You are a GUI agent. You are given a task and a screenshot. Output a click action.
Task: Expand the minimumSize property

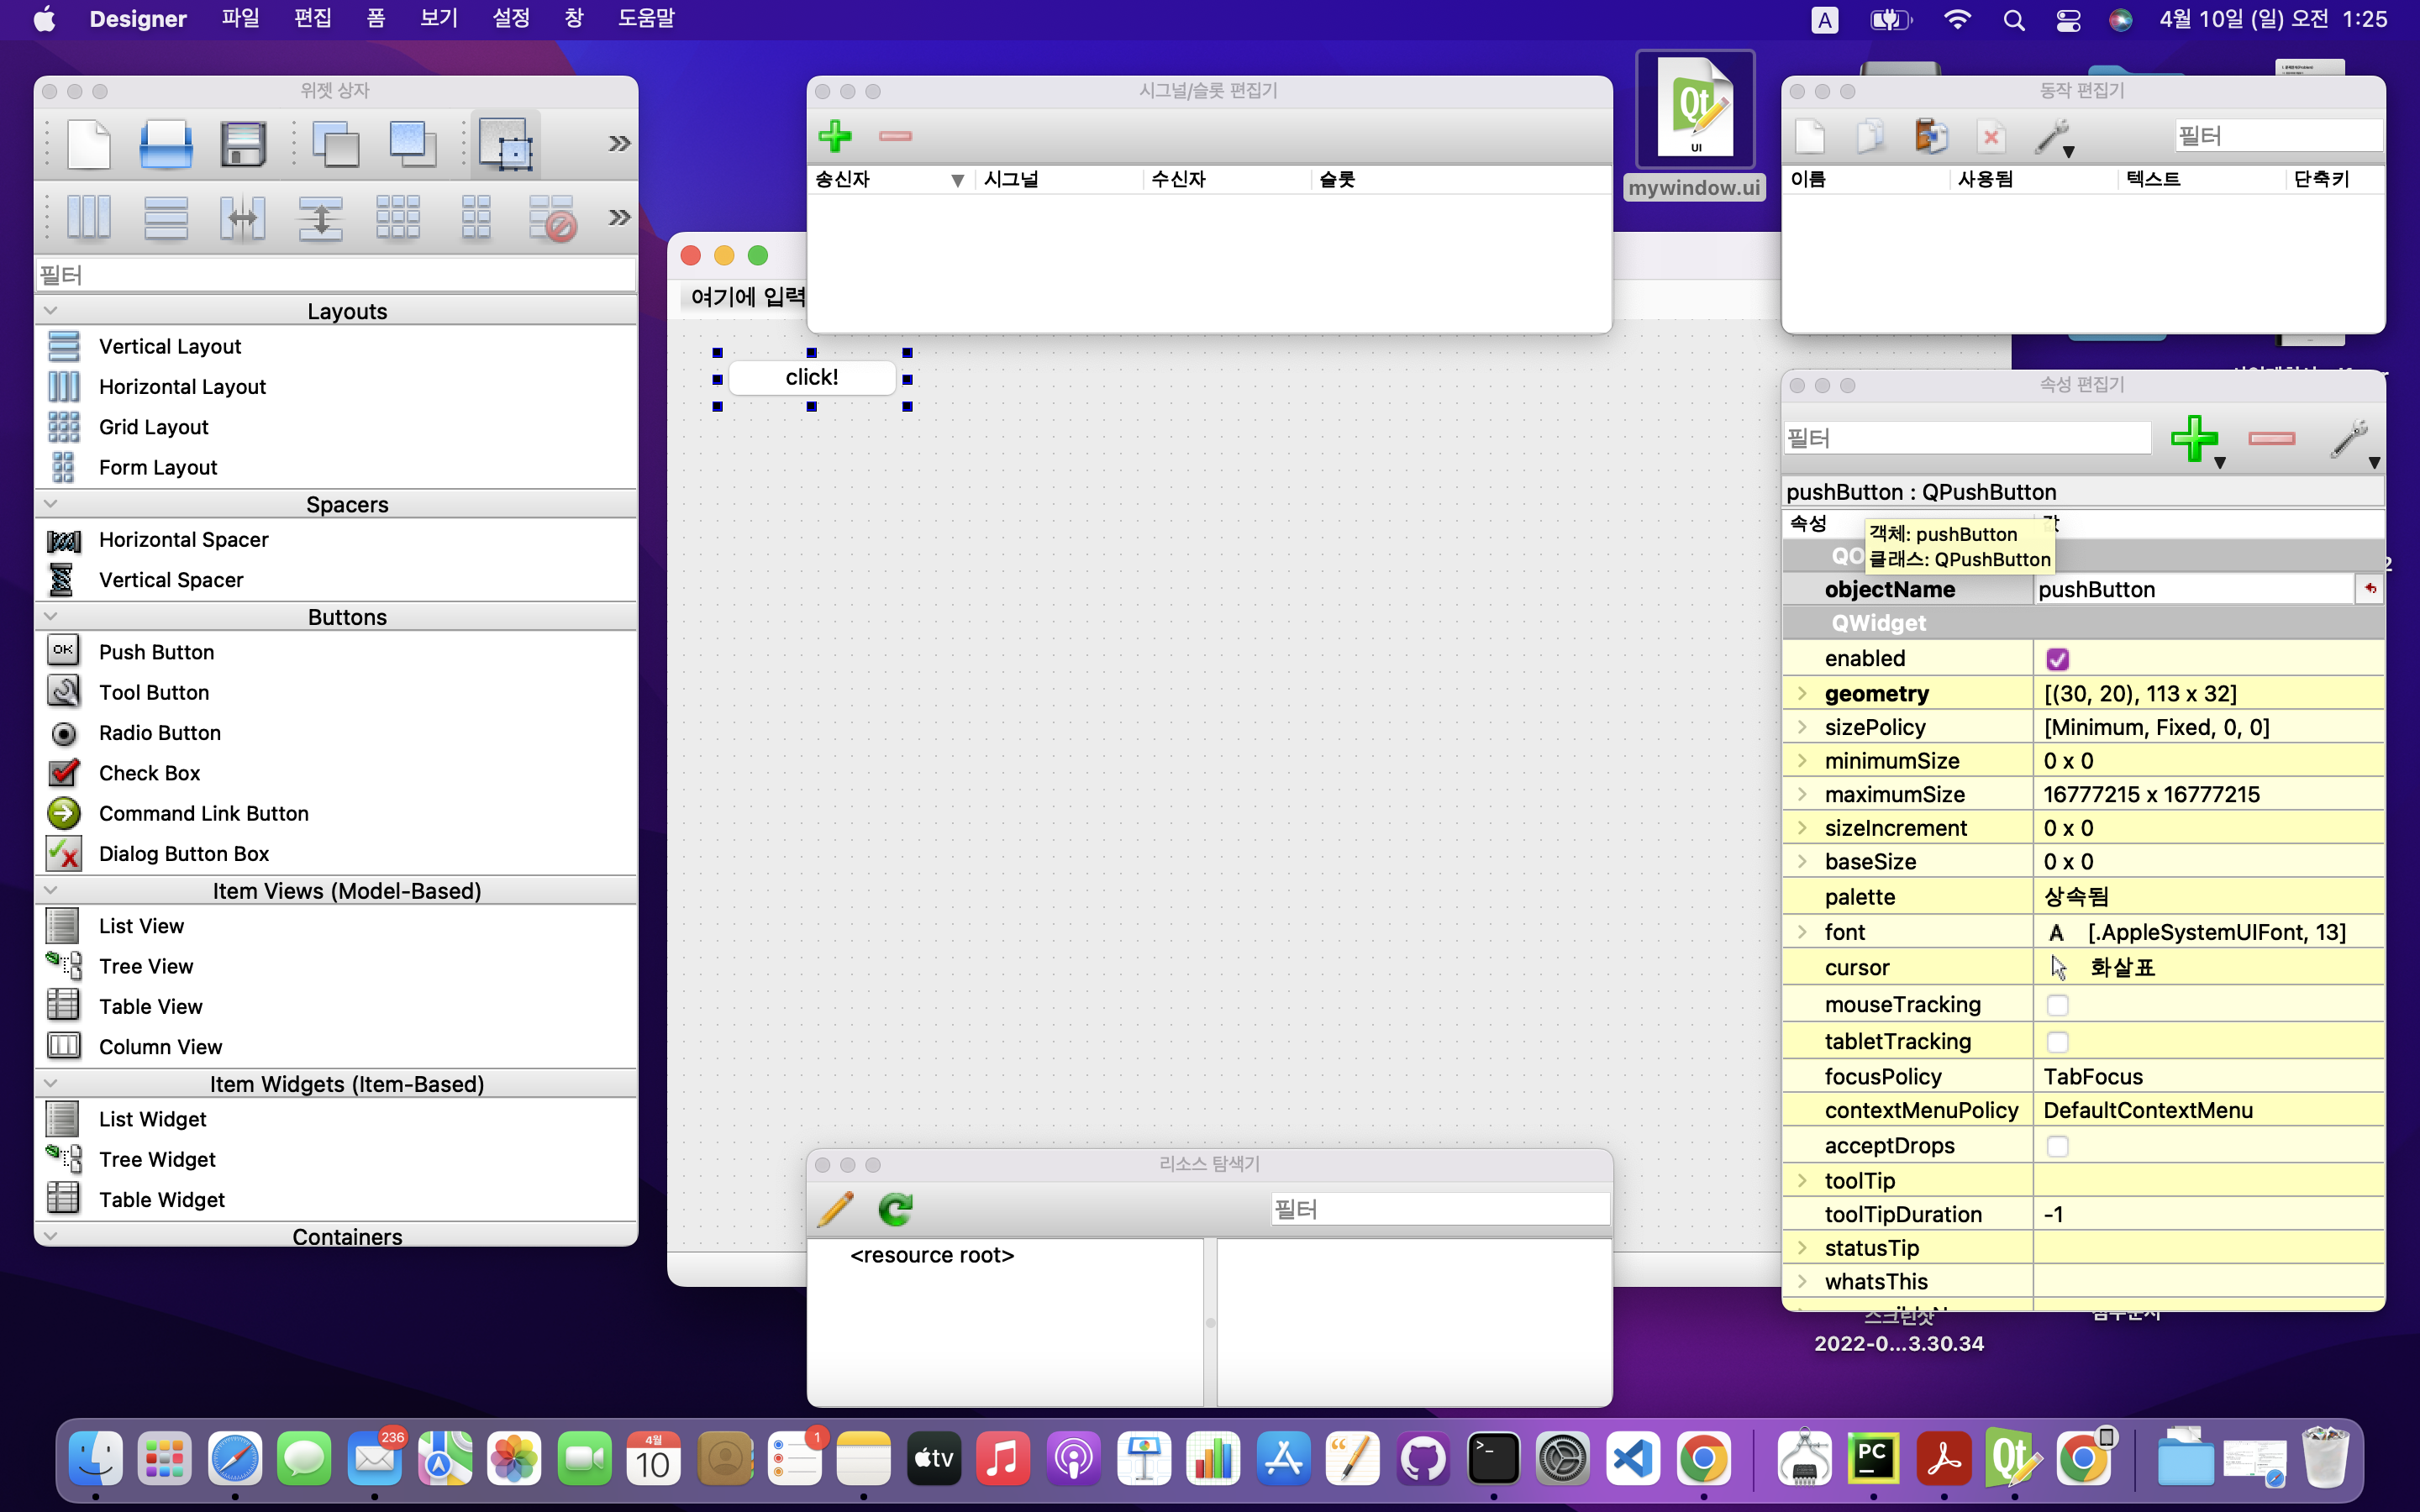tap(1802, 761)
